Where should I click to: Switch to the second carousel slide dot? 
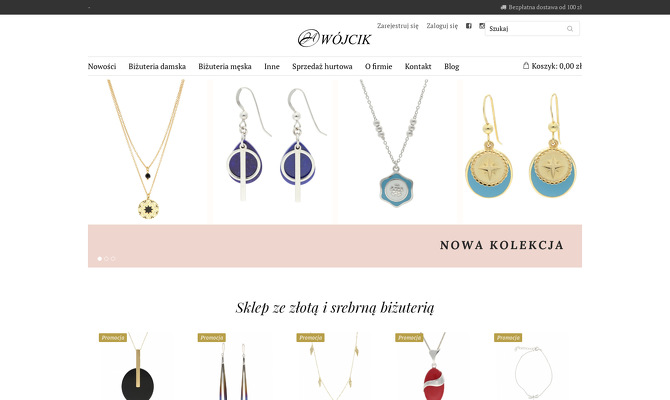106,259
